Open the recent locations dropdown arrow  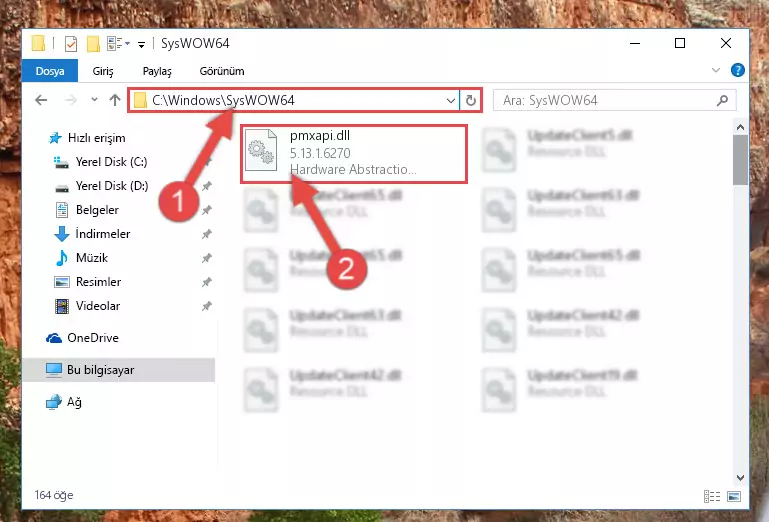(x=94, y=100)
